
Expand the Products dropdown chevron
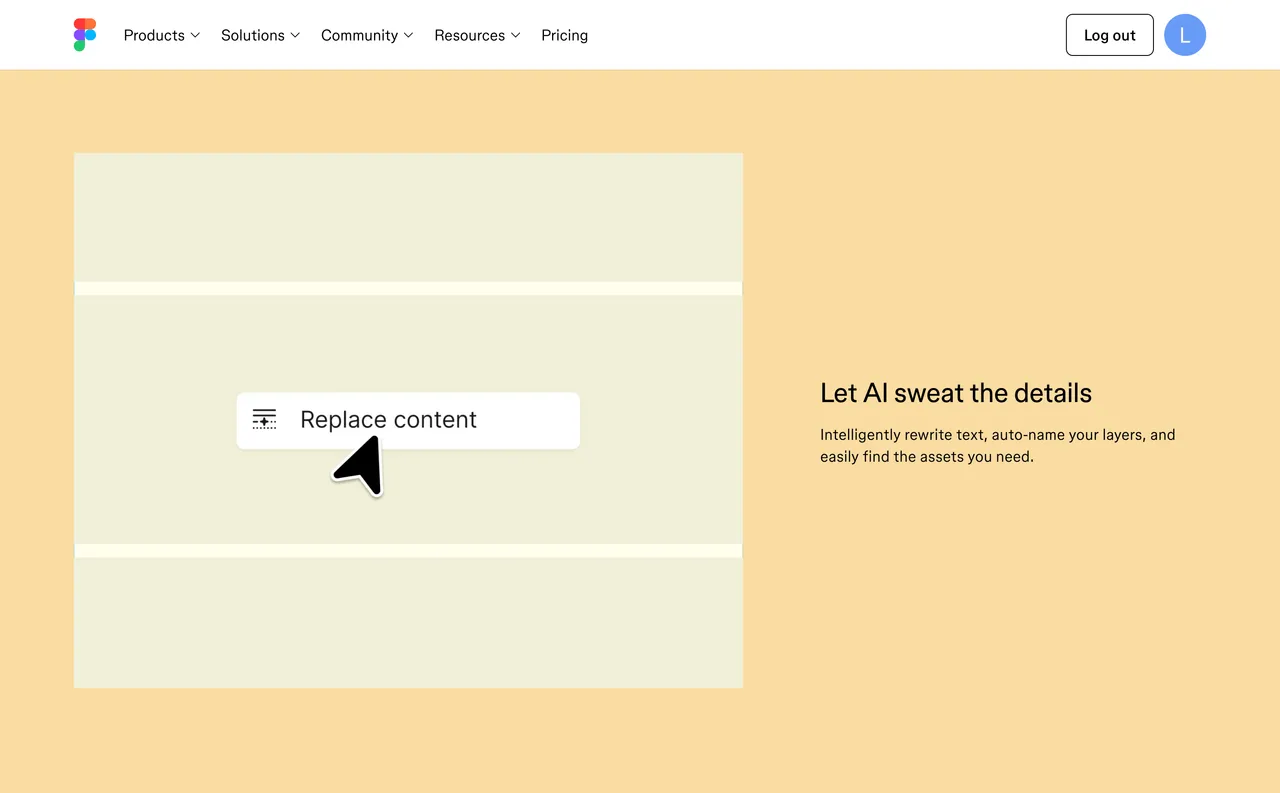pyautogui.click(x=196, y=35)
